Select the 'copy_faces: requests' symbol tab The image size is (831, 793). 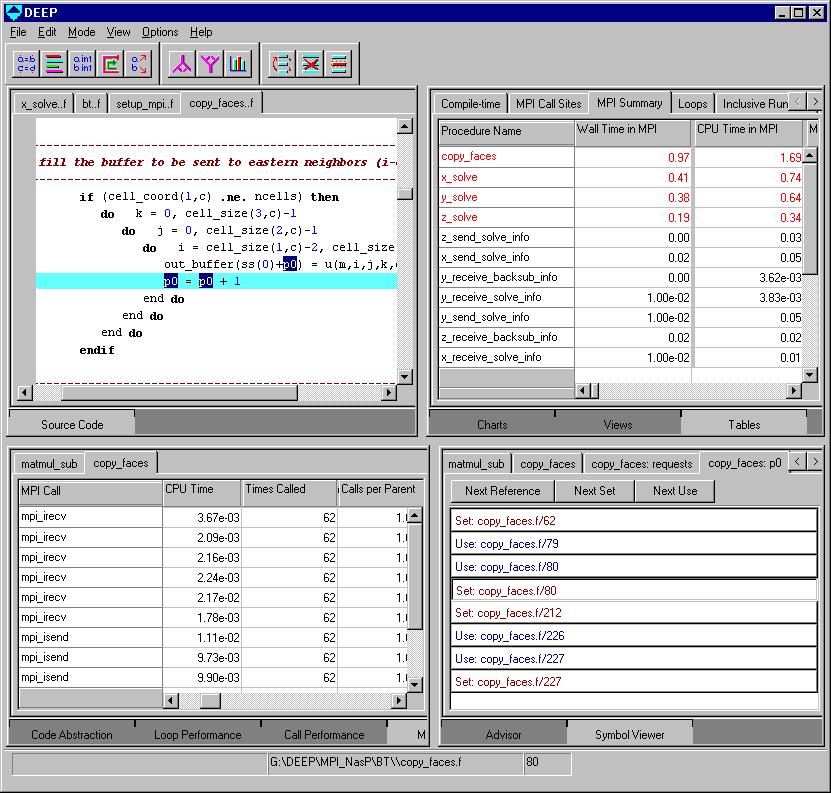[642, 464]
